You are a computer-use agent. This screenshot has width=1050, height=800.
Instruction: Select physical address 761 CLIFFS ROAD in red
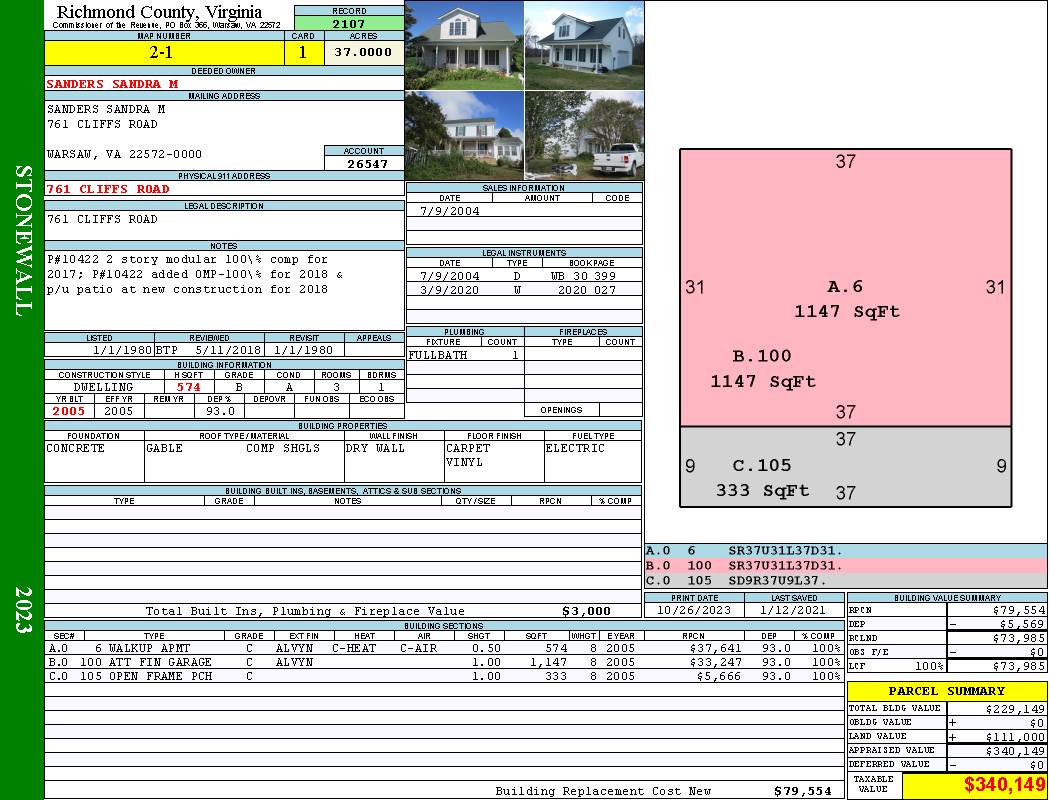click(x=107, y=189)
